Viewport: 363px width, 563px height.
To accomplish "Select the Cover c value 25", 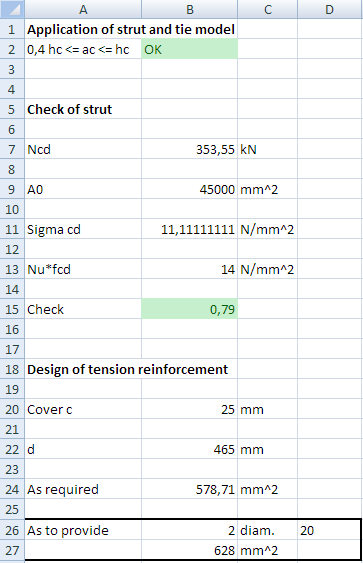I will point(190,409).
